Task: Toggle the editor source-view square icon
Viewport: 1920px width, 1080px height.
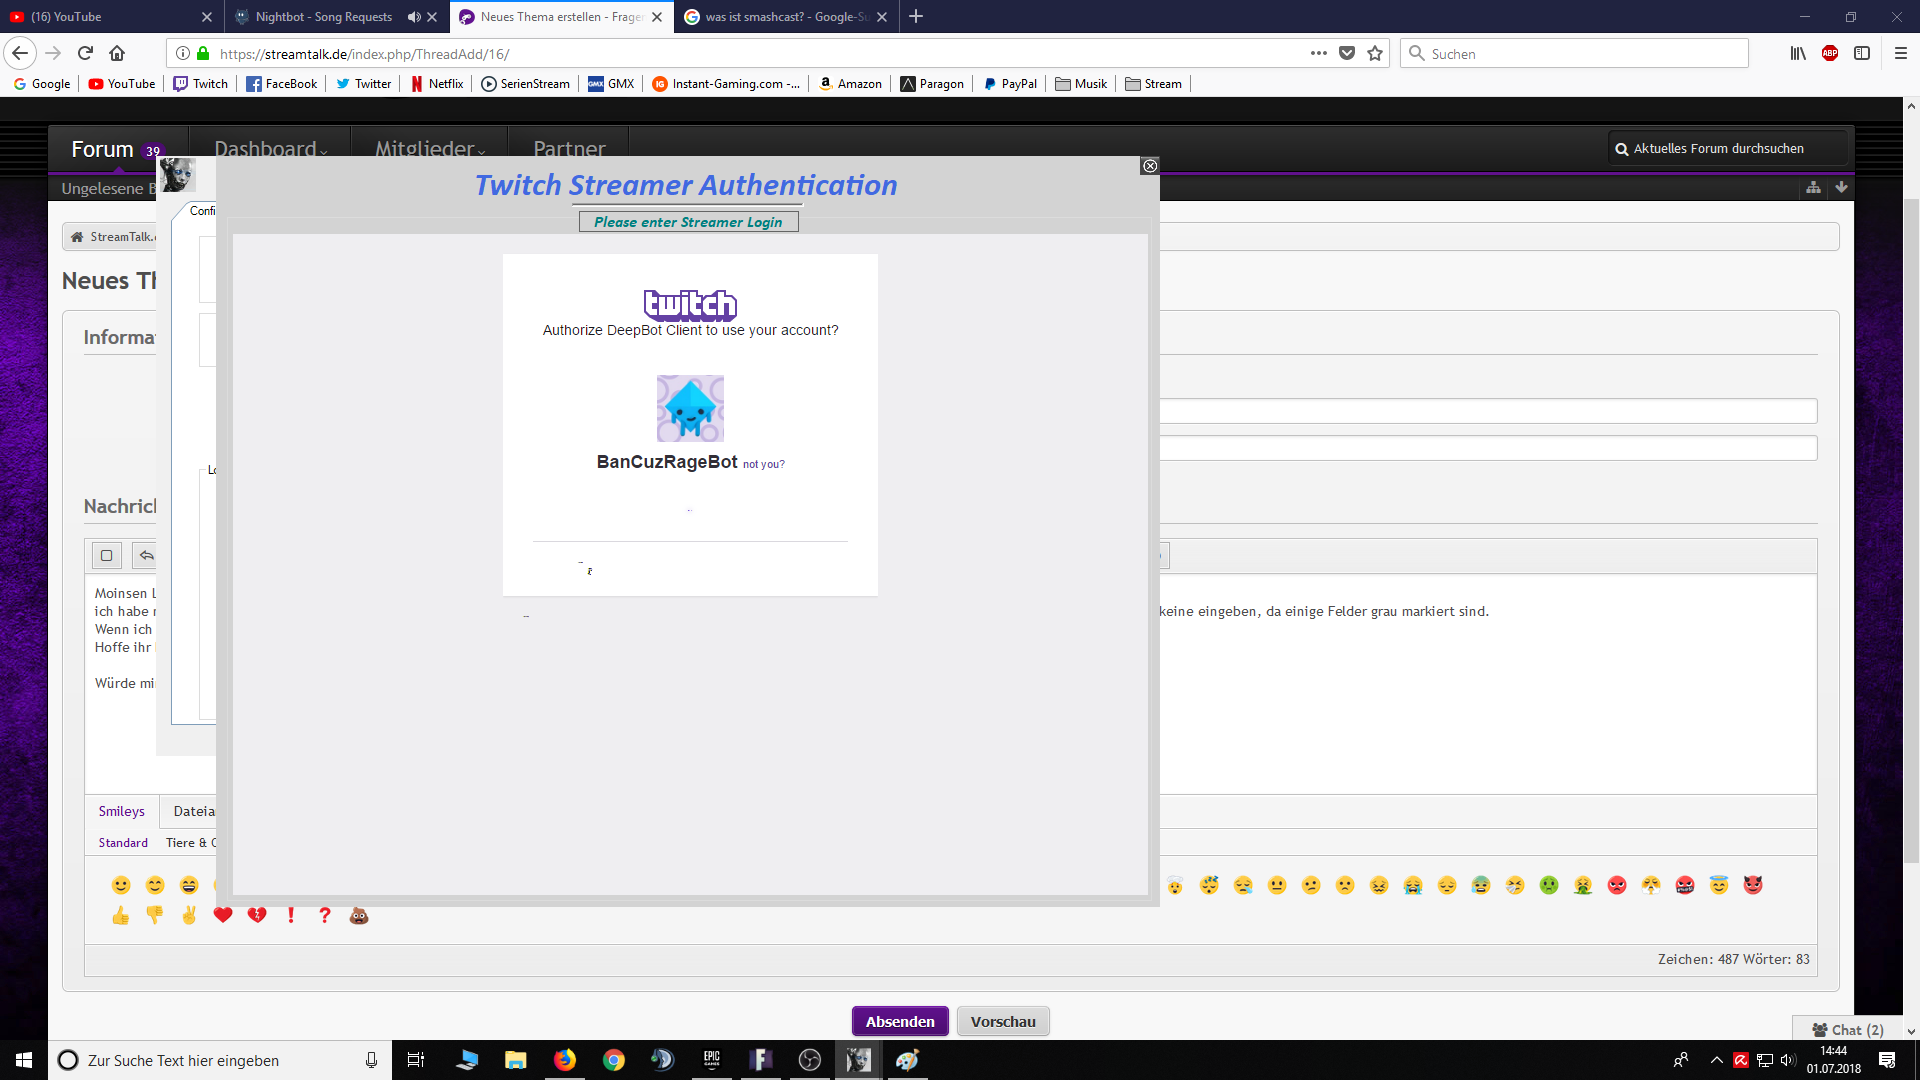Action: (x=106, y=555)
